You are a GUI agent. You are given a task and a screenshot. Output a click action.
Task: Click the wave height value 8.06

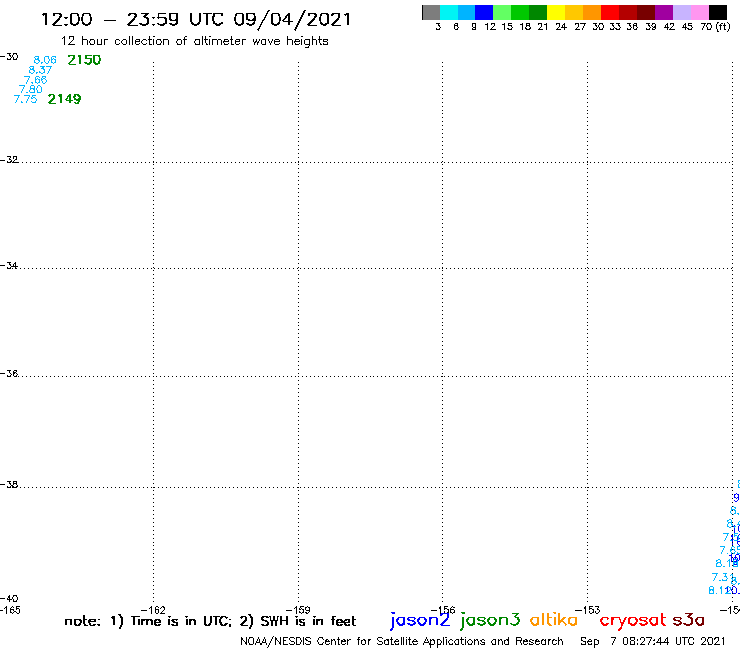pyautogui.click(x=45, y=60)
